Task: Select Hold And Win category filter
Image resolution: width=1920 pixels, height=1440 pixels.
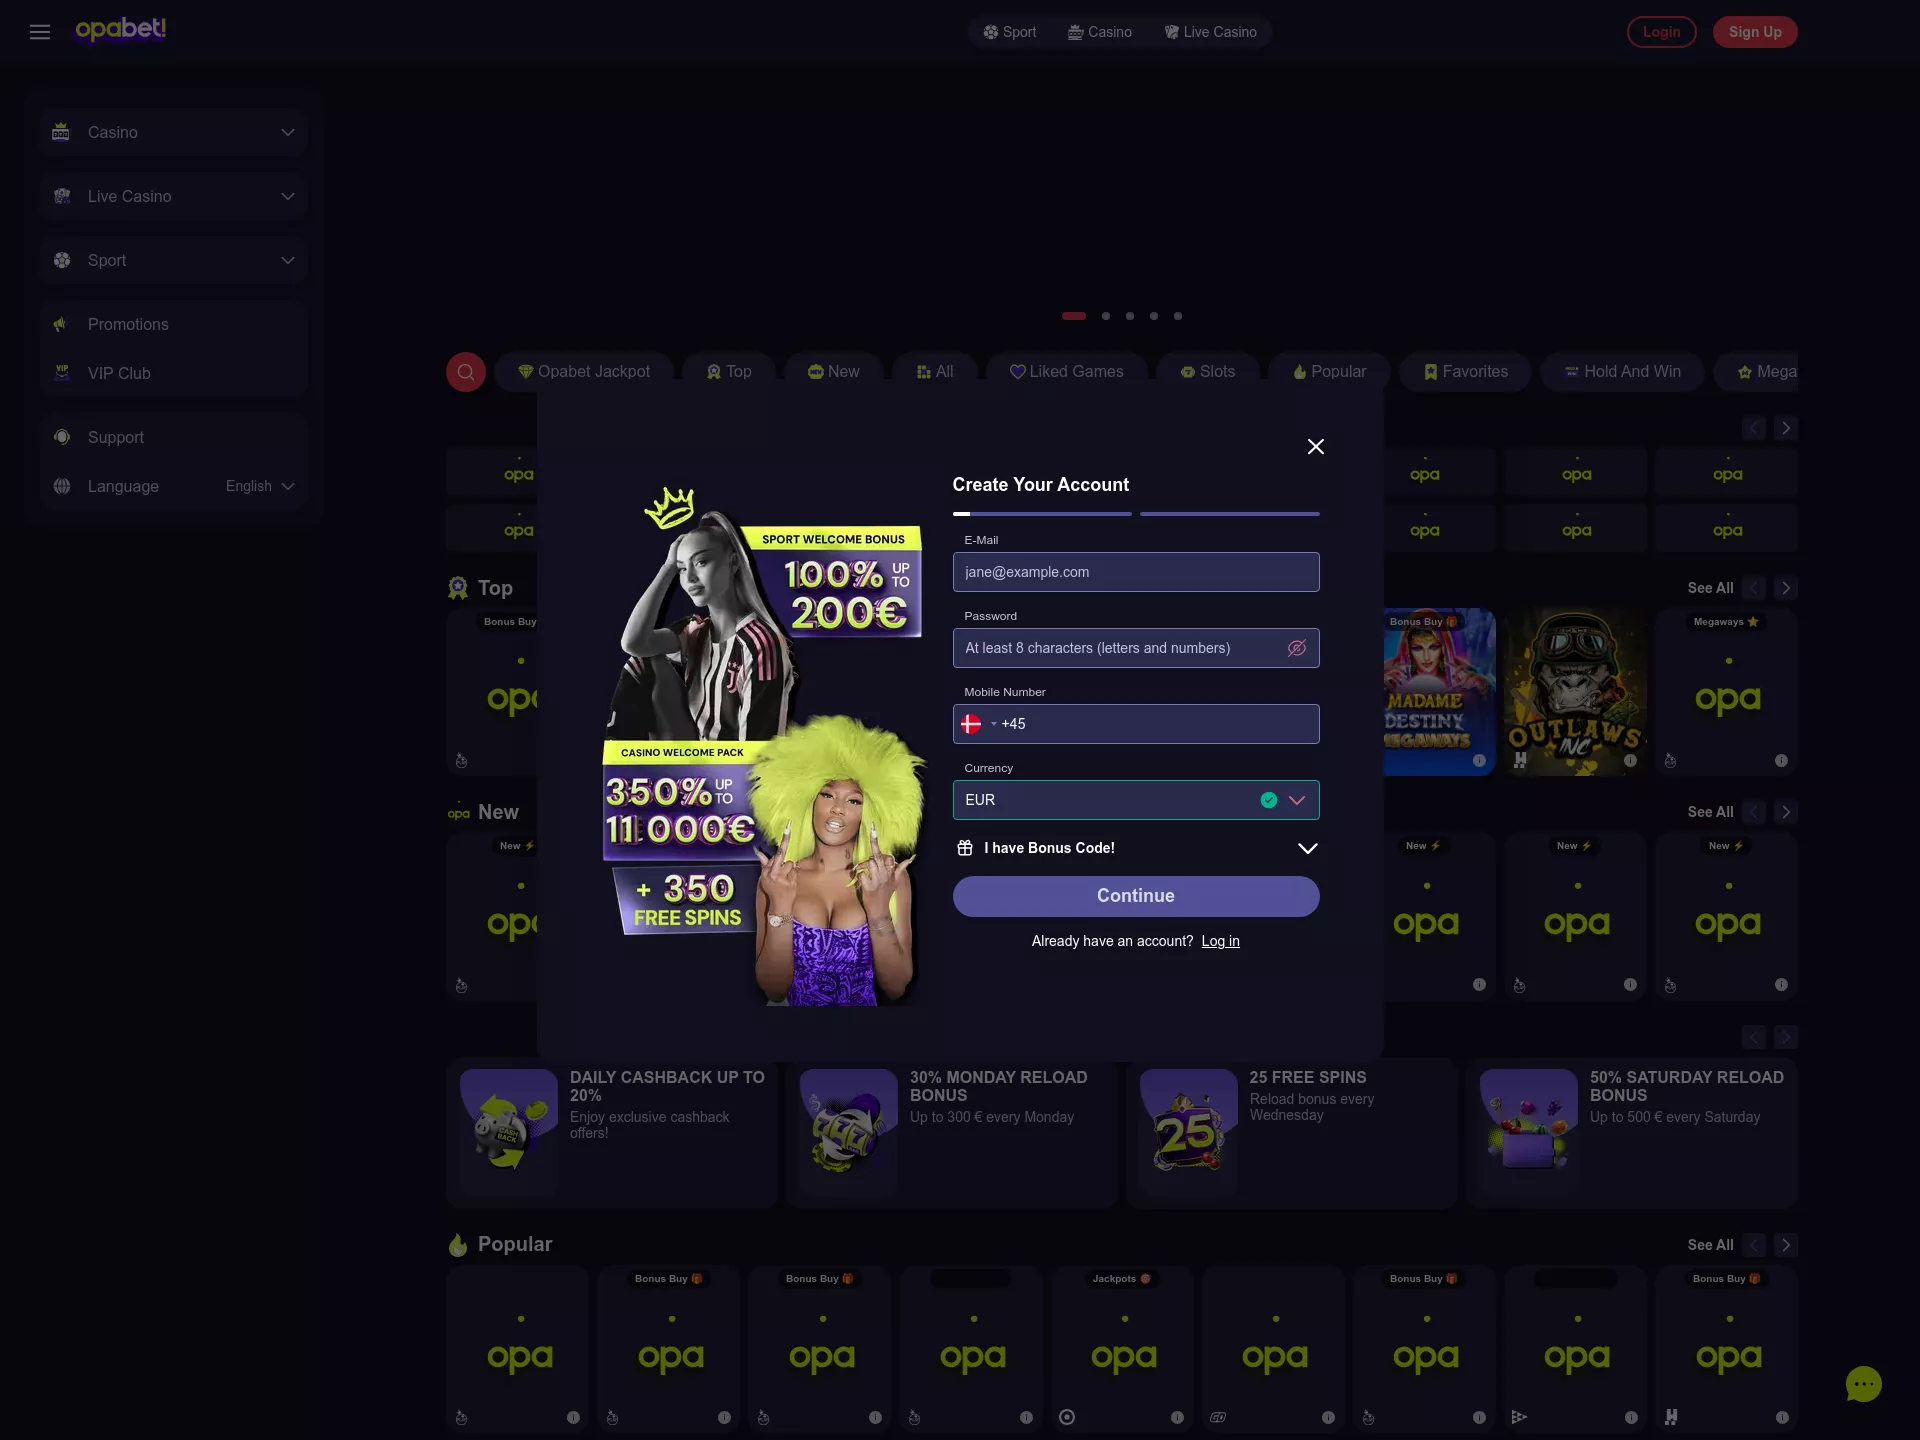Action: point(1622,372)
